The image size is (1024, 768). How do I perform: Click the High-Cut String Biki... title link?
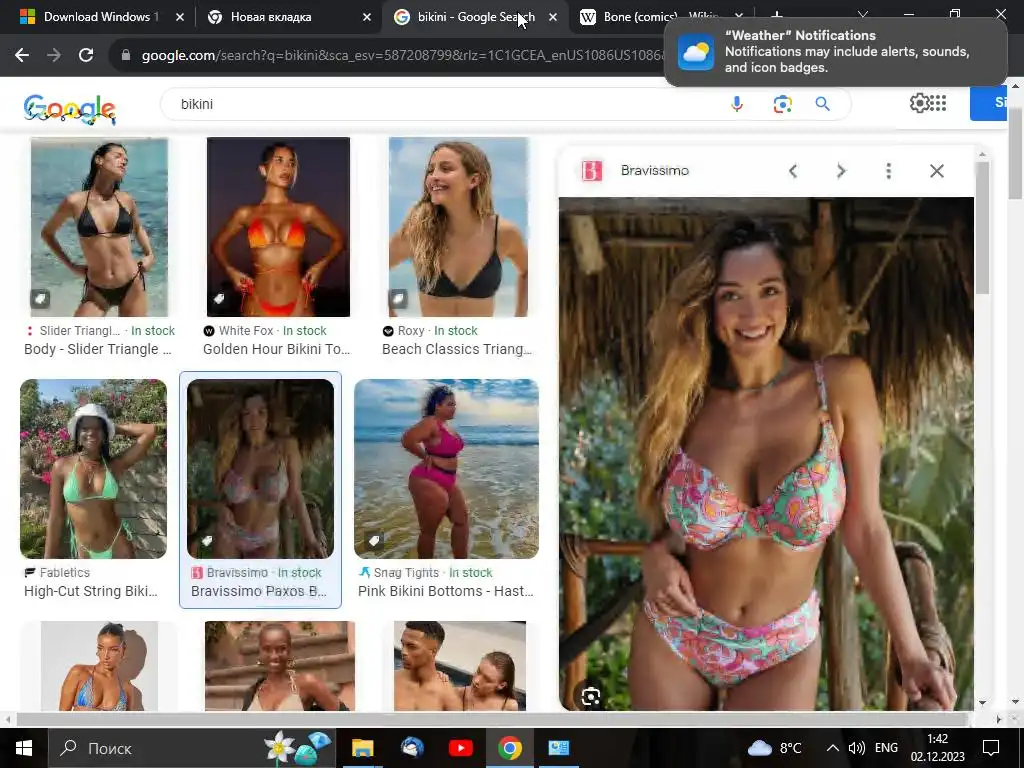tap(91, 592)
